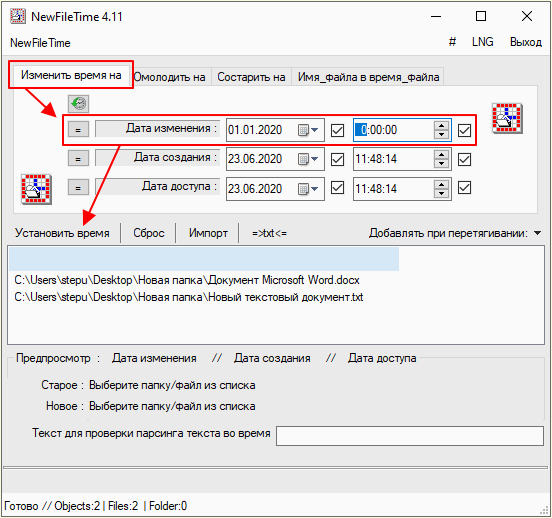This screenshot has height=518, width=552.
Task: Switch to the 'Состарить на' tab
Action: (251, 77)
